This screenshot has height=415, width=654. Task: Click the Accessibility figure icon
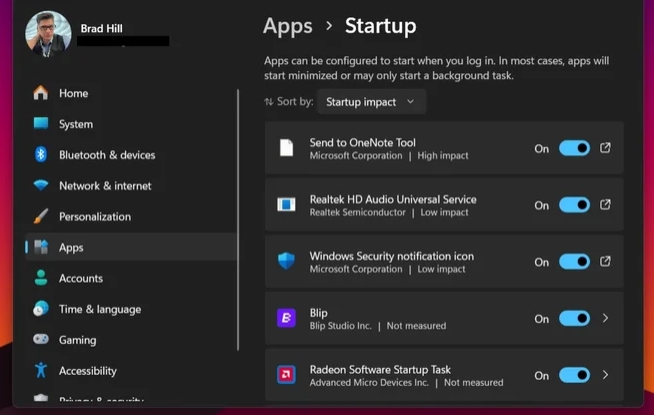(41, 370)
